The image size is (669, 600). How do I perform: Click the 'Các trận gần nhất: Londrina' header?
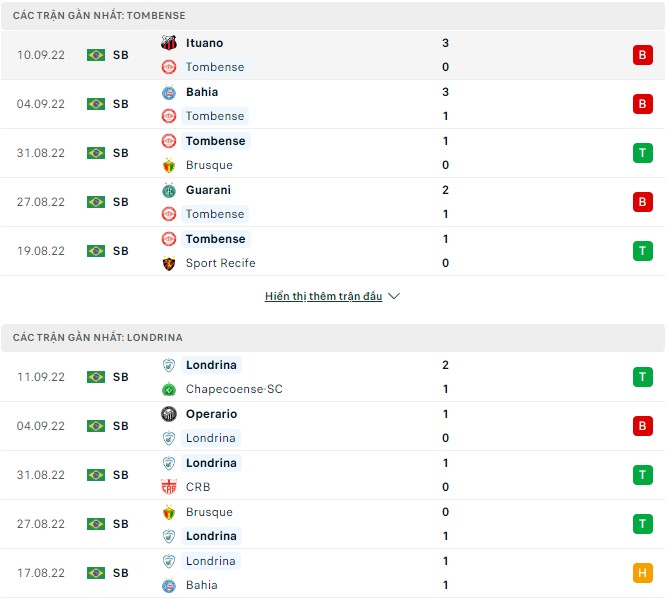point(98,338)
